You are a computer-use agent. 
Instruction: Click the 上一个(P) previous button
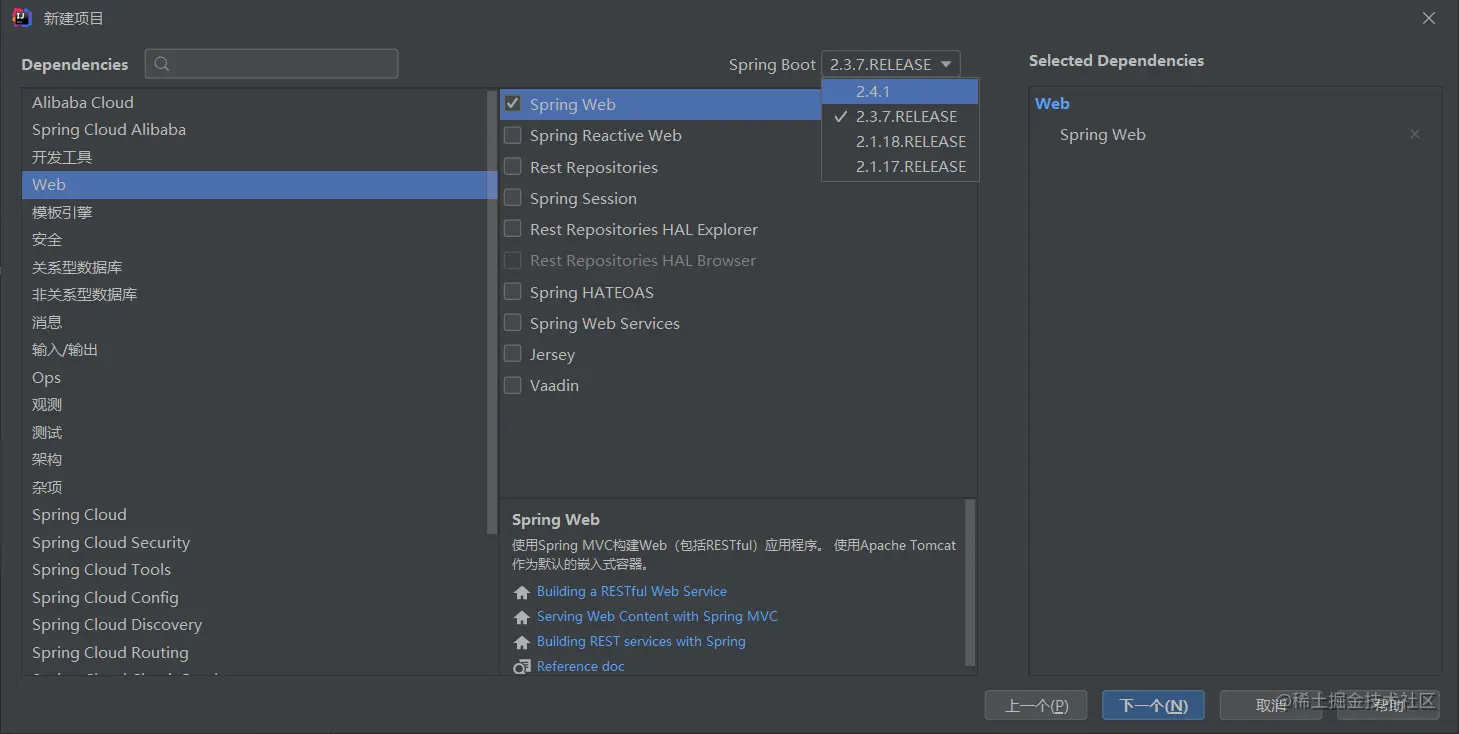[1036, 705]
